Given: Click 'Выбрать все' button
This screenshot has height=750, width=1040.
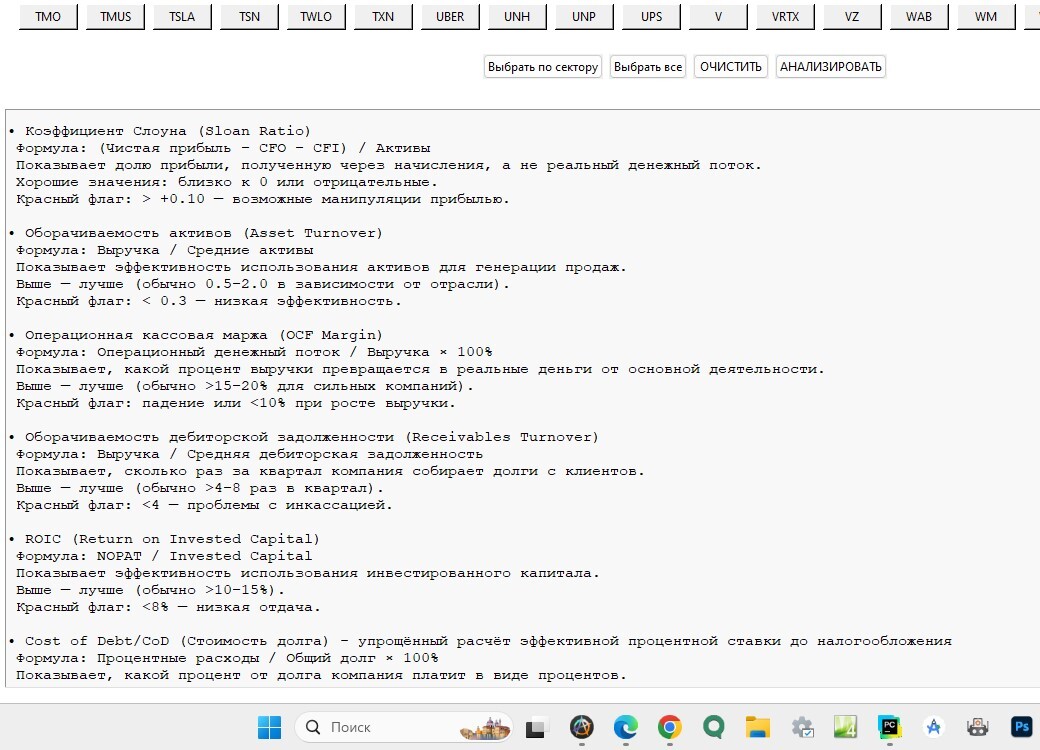Looking at the screenshot, I should click(x=647, y=66).
